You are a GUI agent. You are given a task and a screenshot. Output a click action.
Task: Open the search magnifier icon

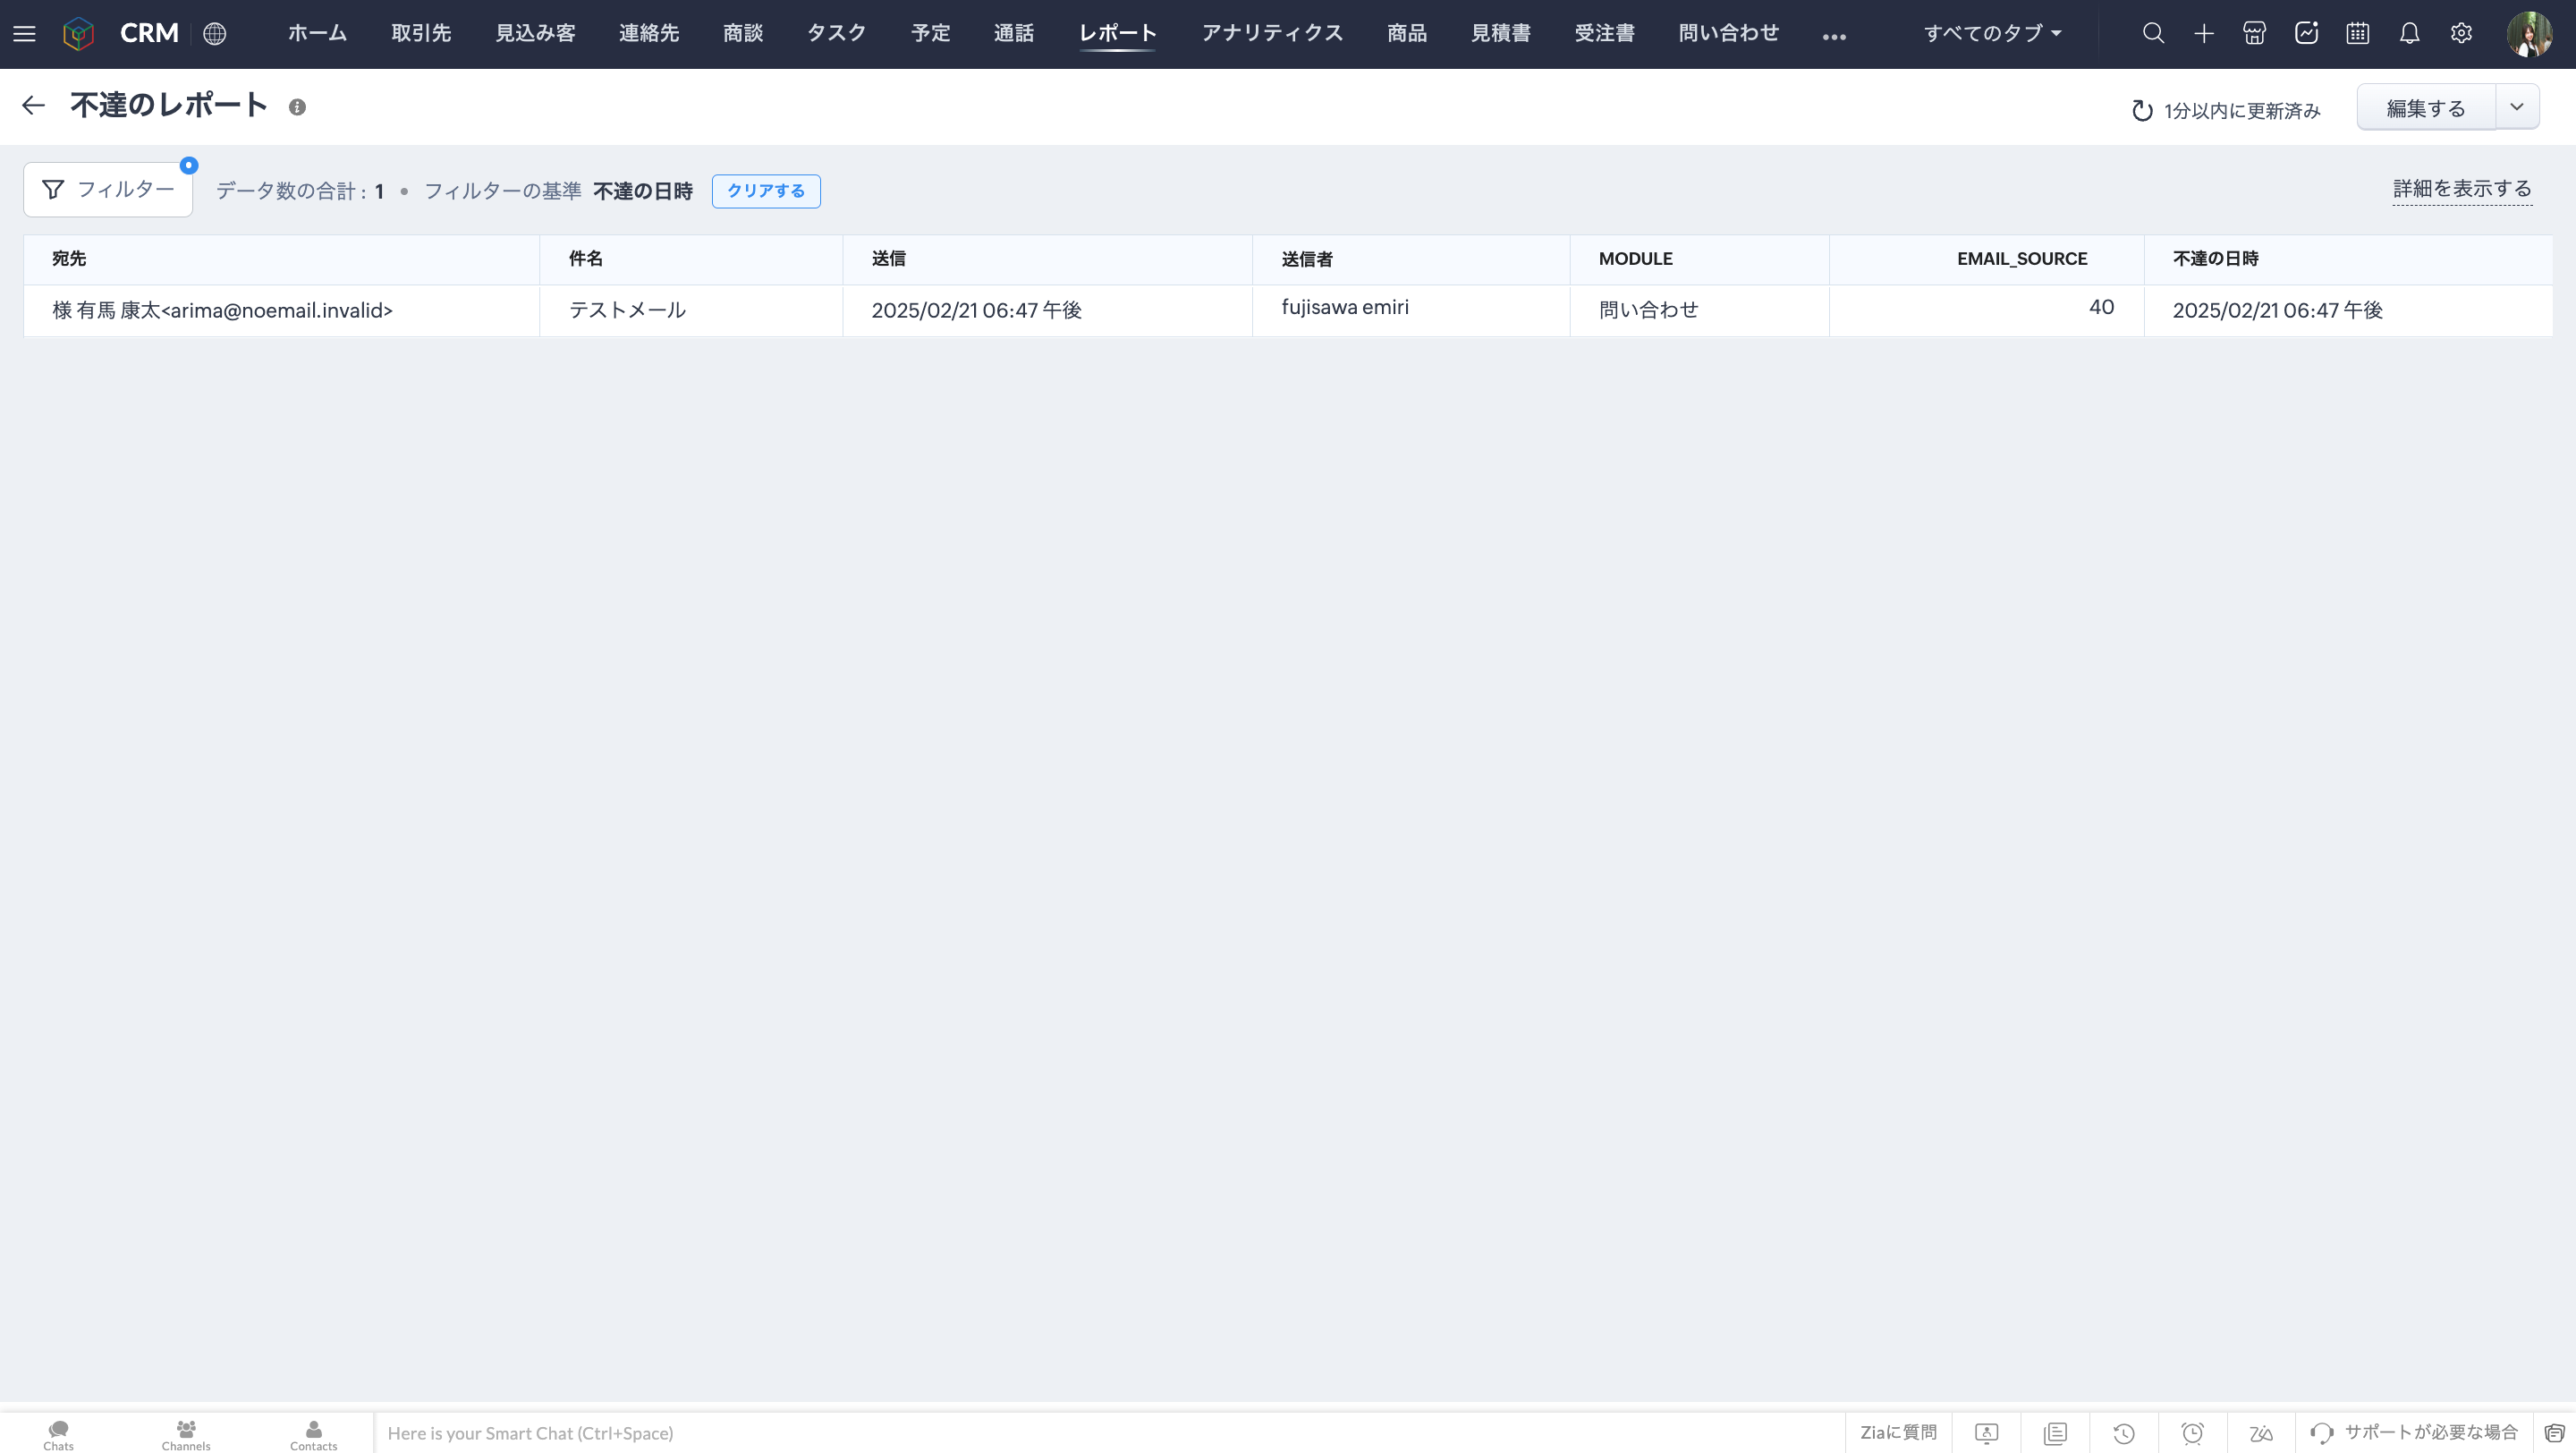tap(2153, 34)
